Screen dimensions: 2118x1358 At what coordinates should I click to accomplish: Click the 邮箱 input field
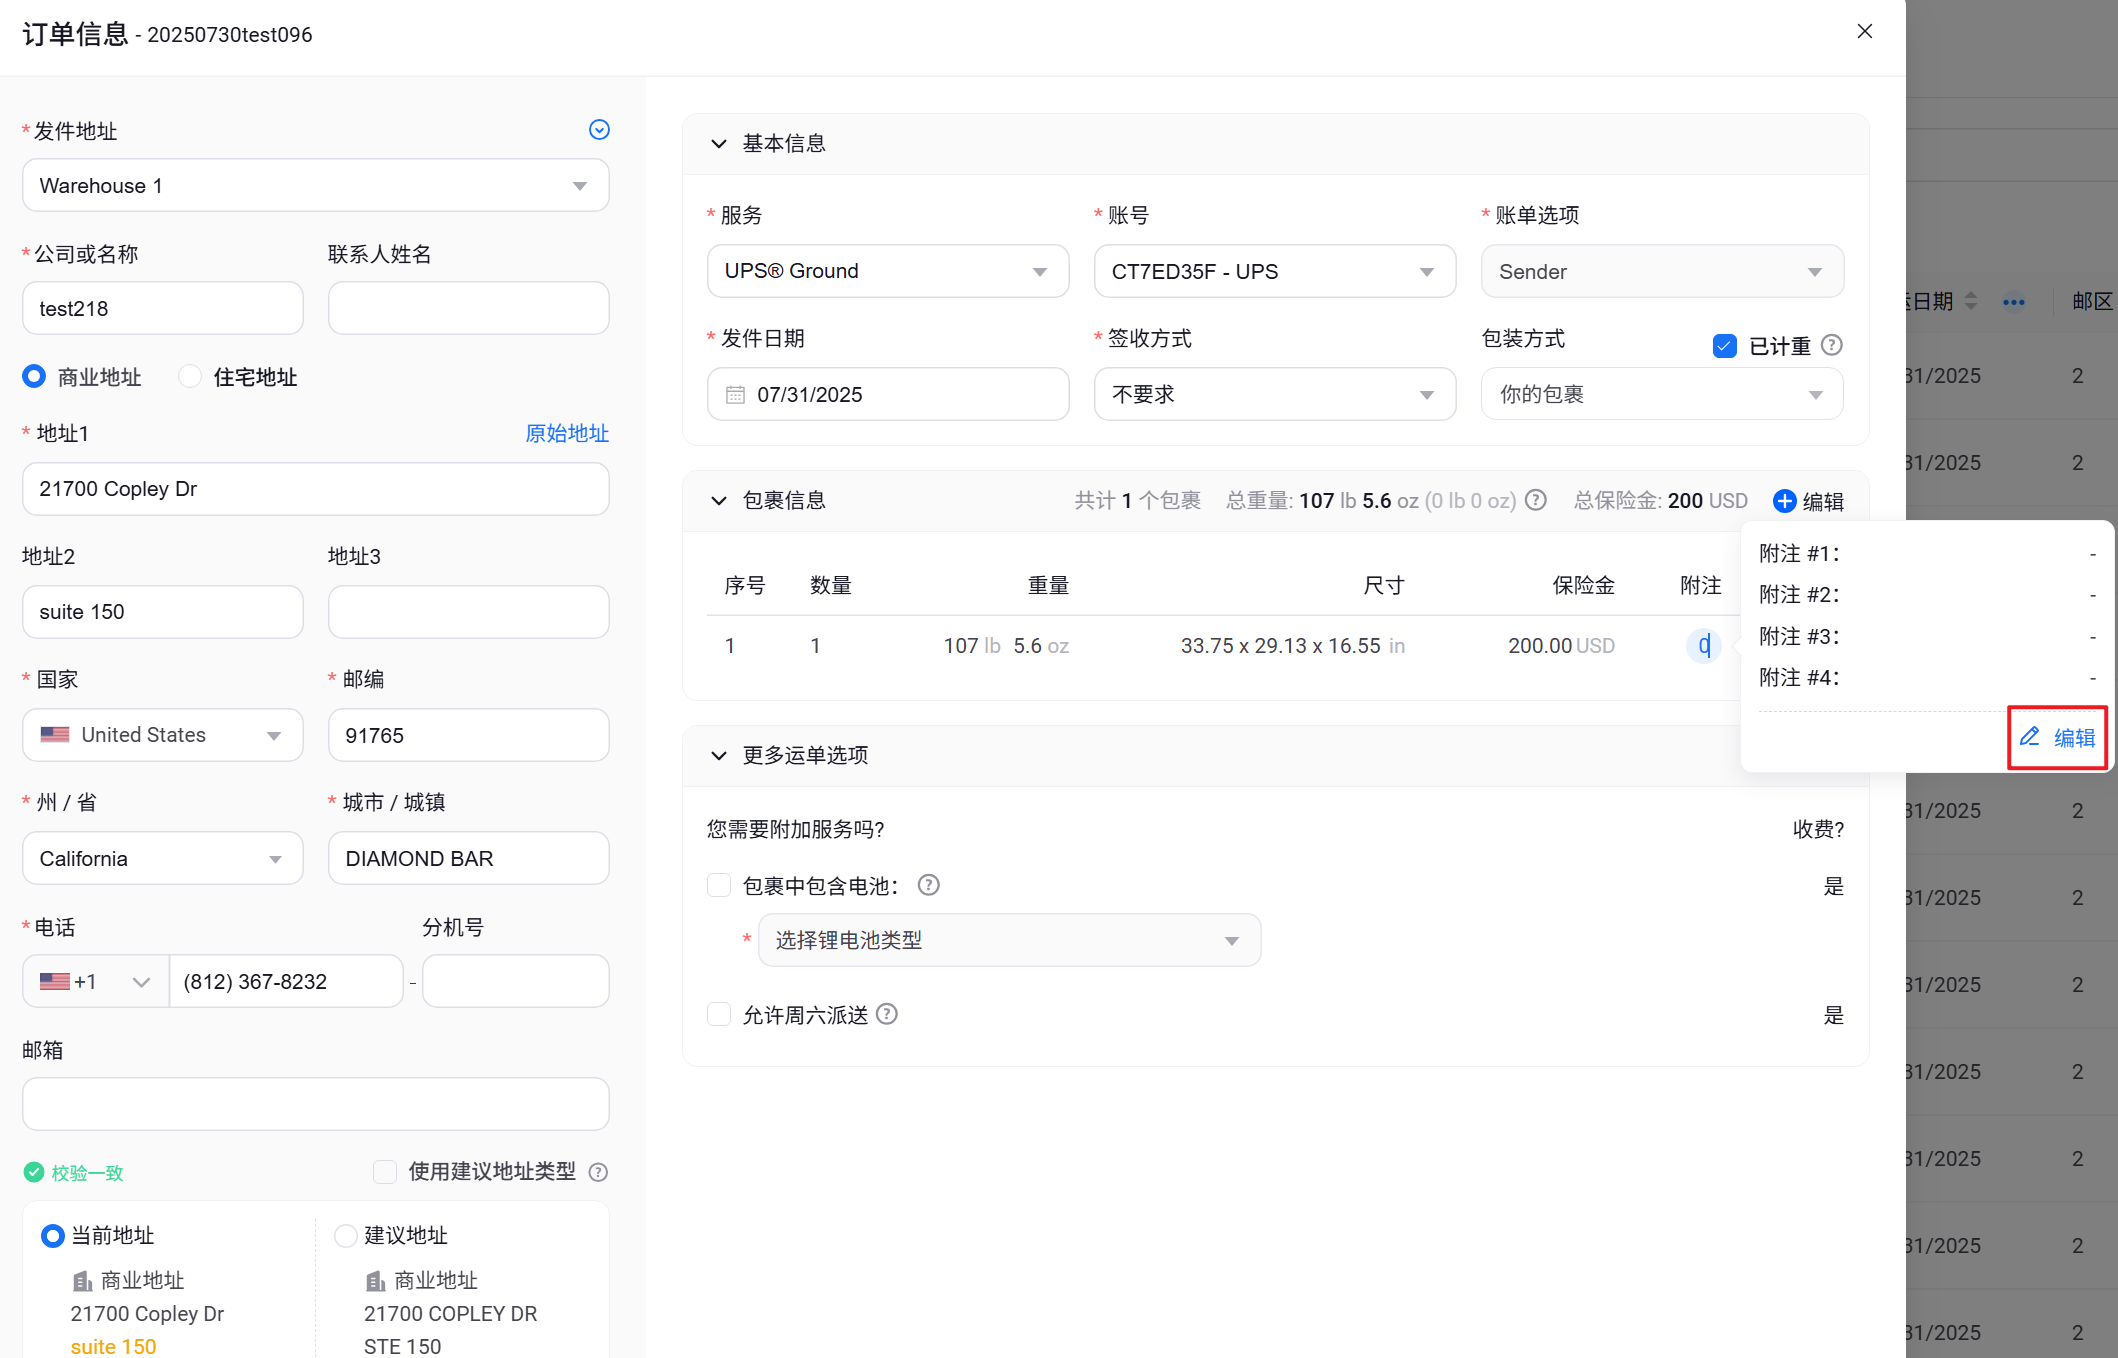pos(315,1103)
